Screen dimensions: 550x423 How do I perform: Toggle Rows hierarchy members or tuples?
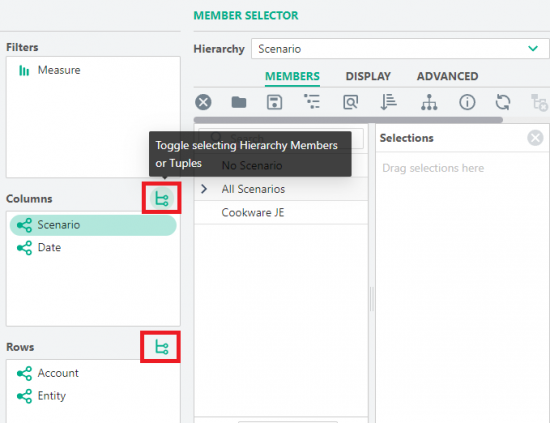coord(161,347)
